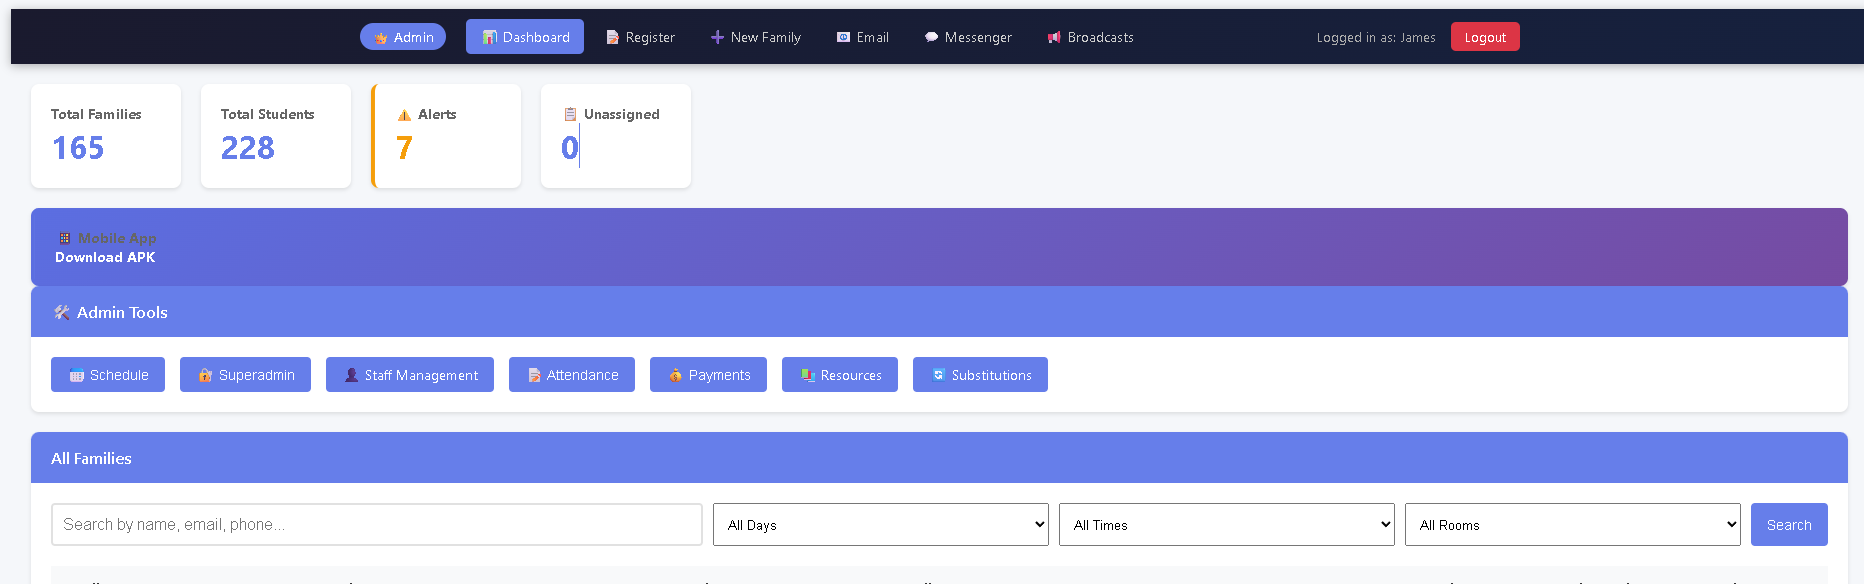The image size is (1864, 584).
Task: Open the Resources tool
Action: pyautogui.click(x=840, y=375)
